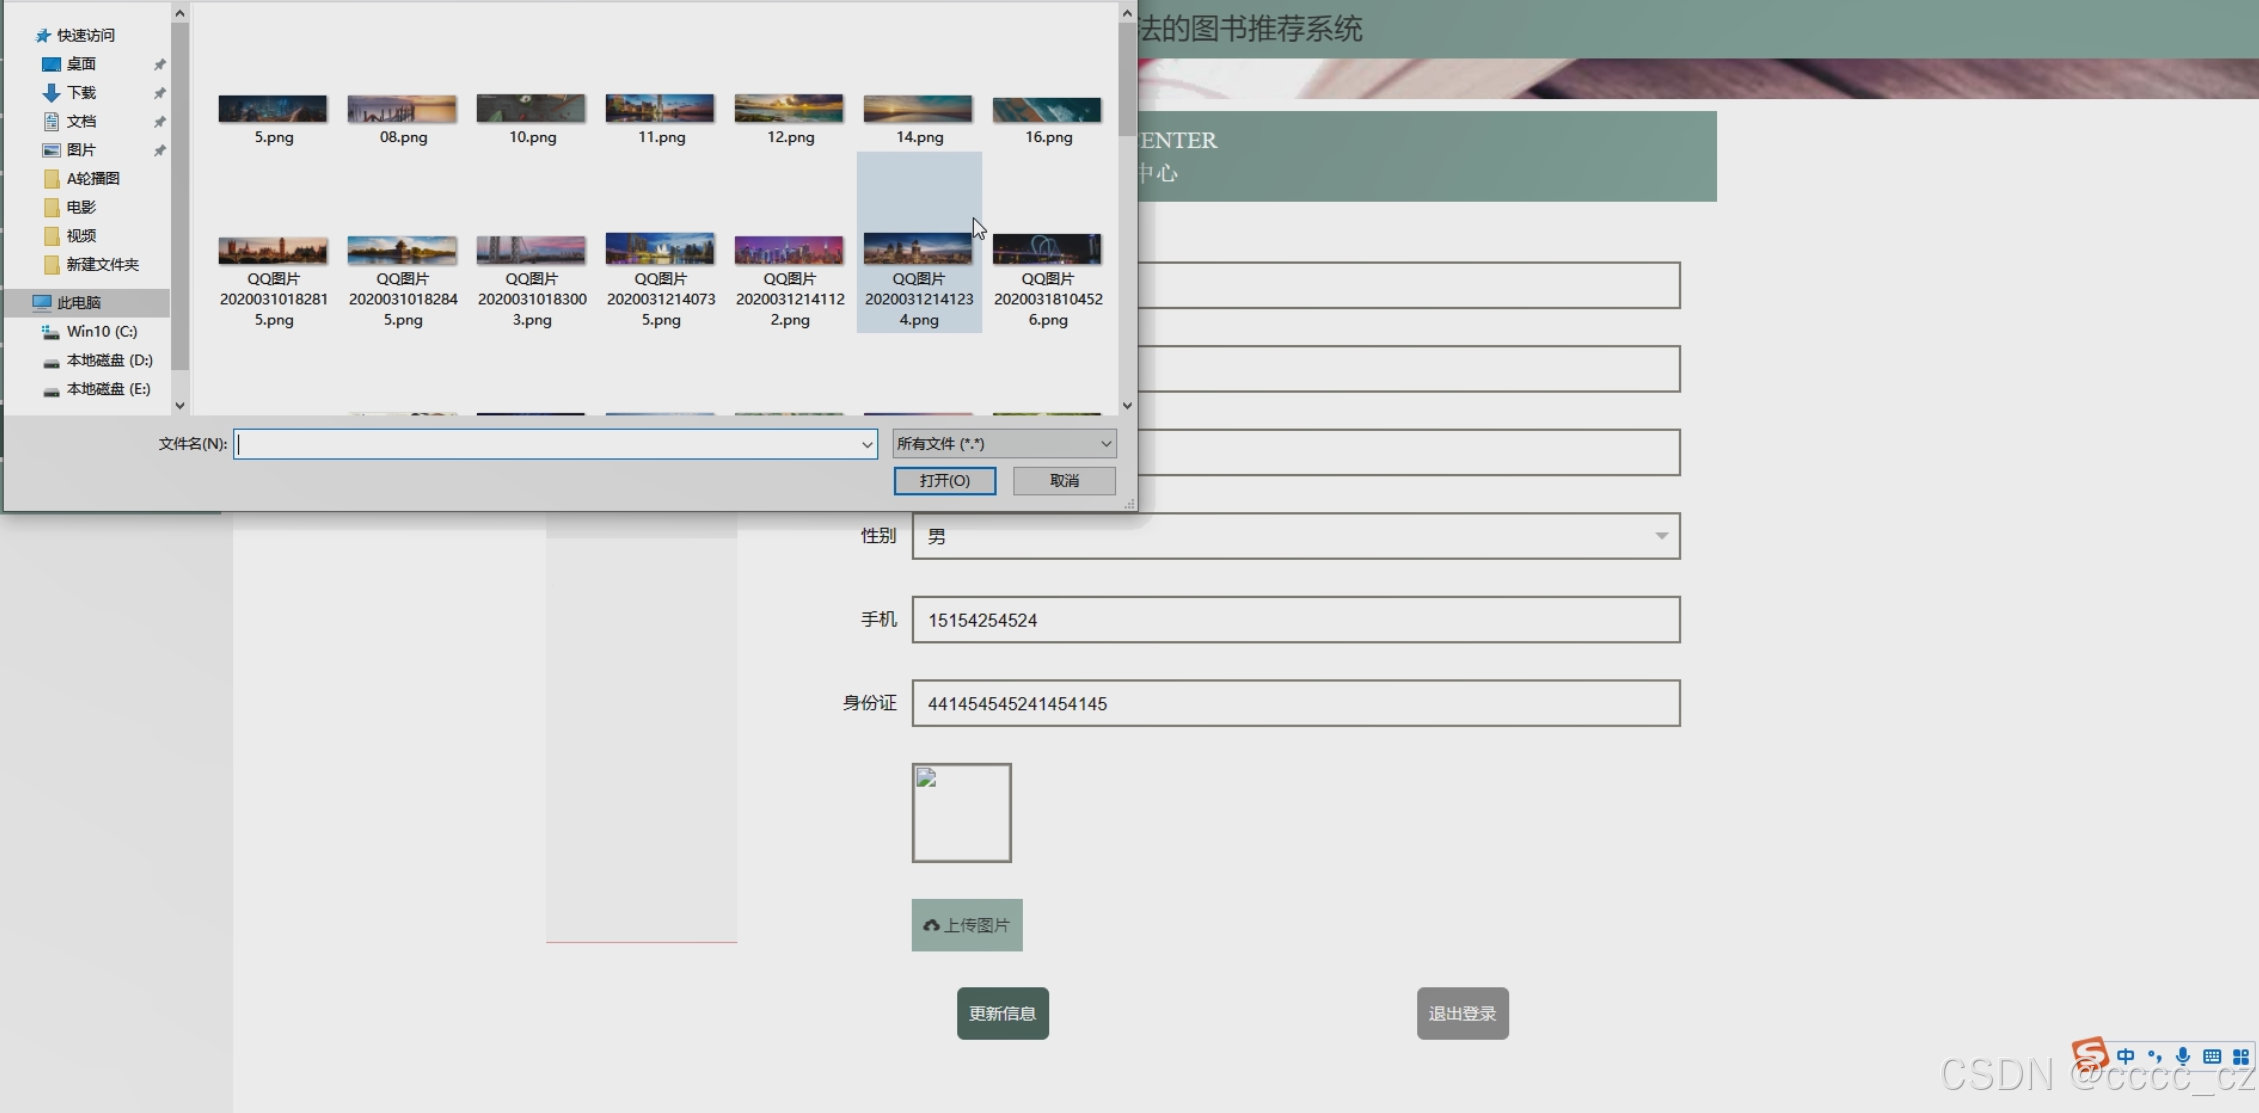
Task: Click the pin icon next to 下载
Action: tap(159, 93)
